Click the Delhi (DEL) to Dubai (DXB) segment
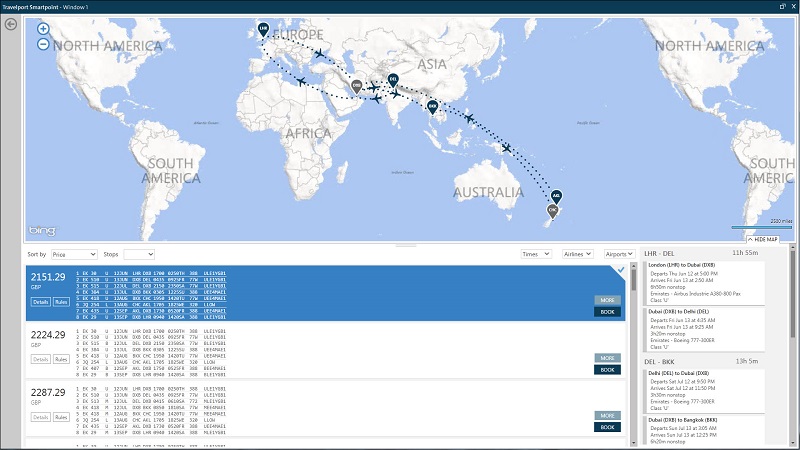This screenshot has height=450, width=800. click(704, 391)
